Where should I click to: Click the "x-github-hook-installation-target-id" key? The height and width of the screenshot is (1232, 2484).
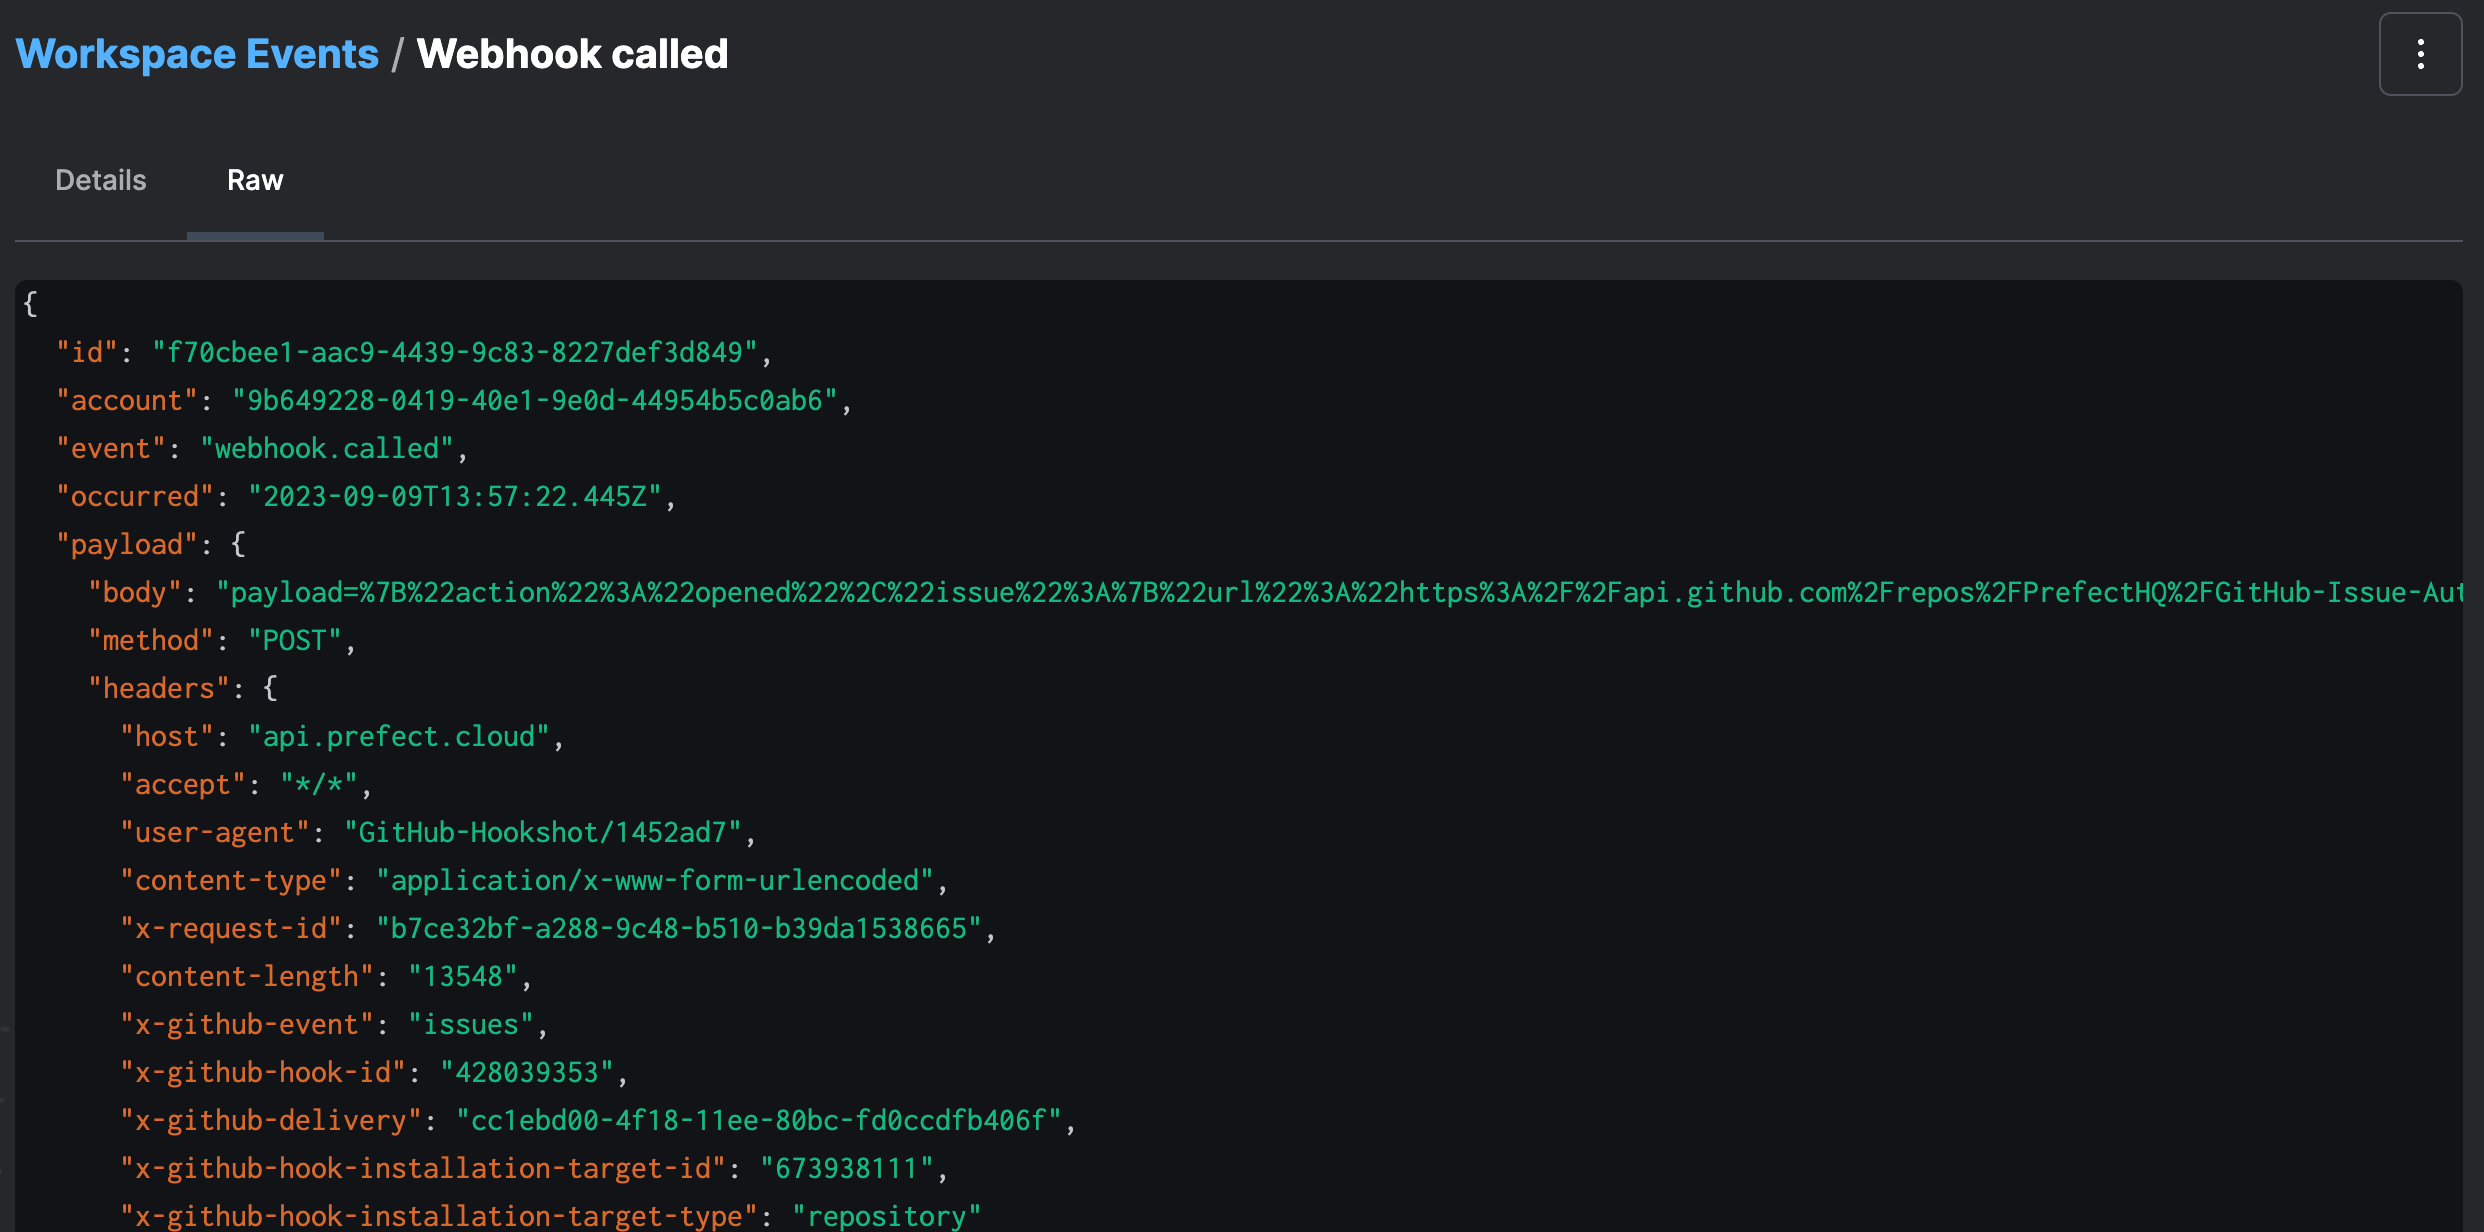tap(423, 1168)
